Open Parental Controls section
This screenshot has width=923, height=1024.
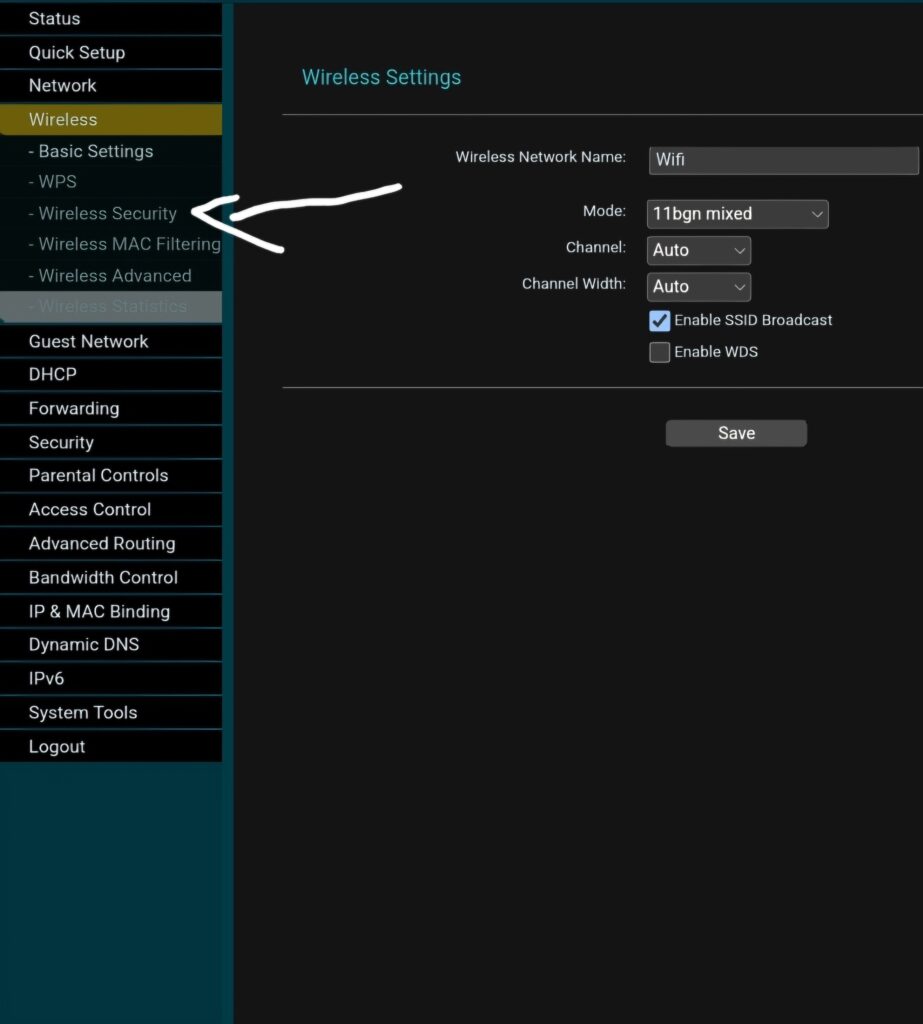98,476
